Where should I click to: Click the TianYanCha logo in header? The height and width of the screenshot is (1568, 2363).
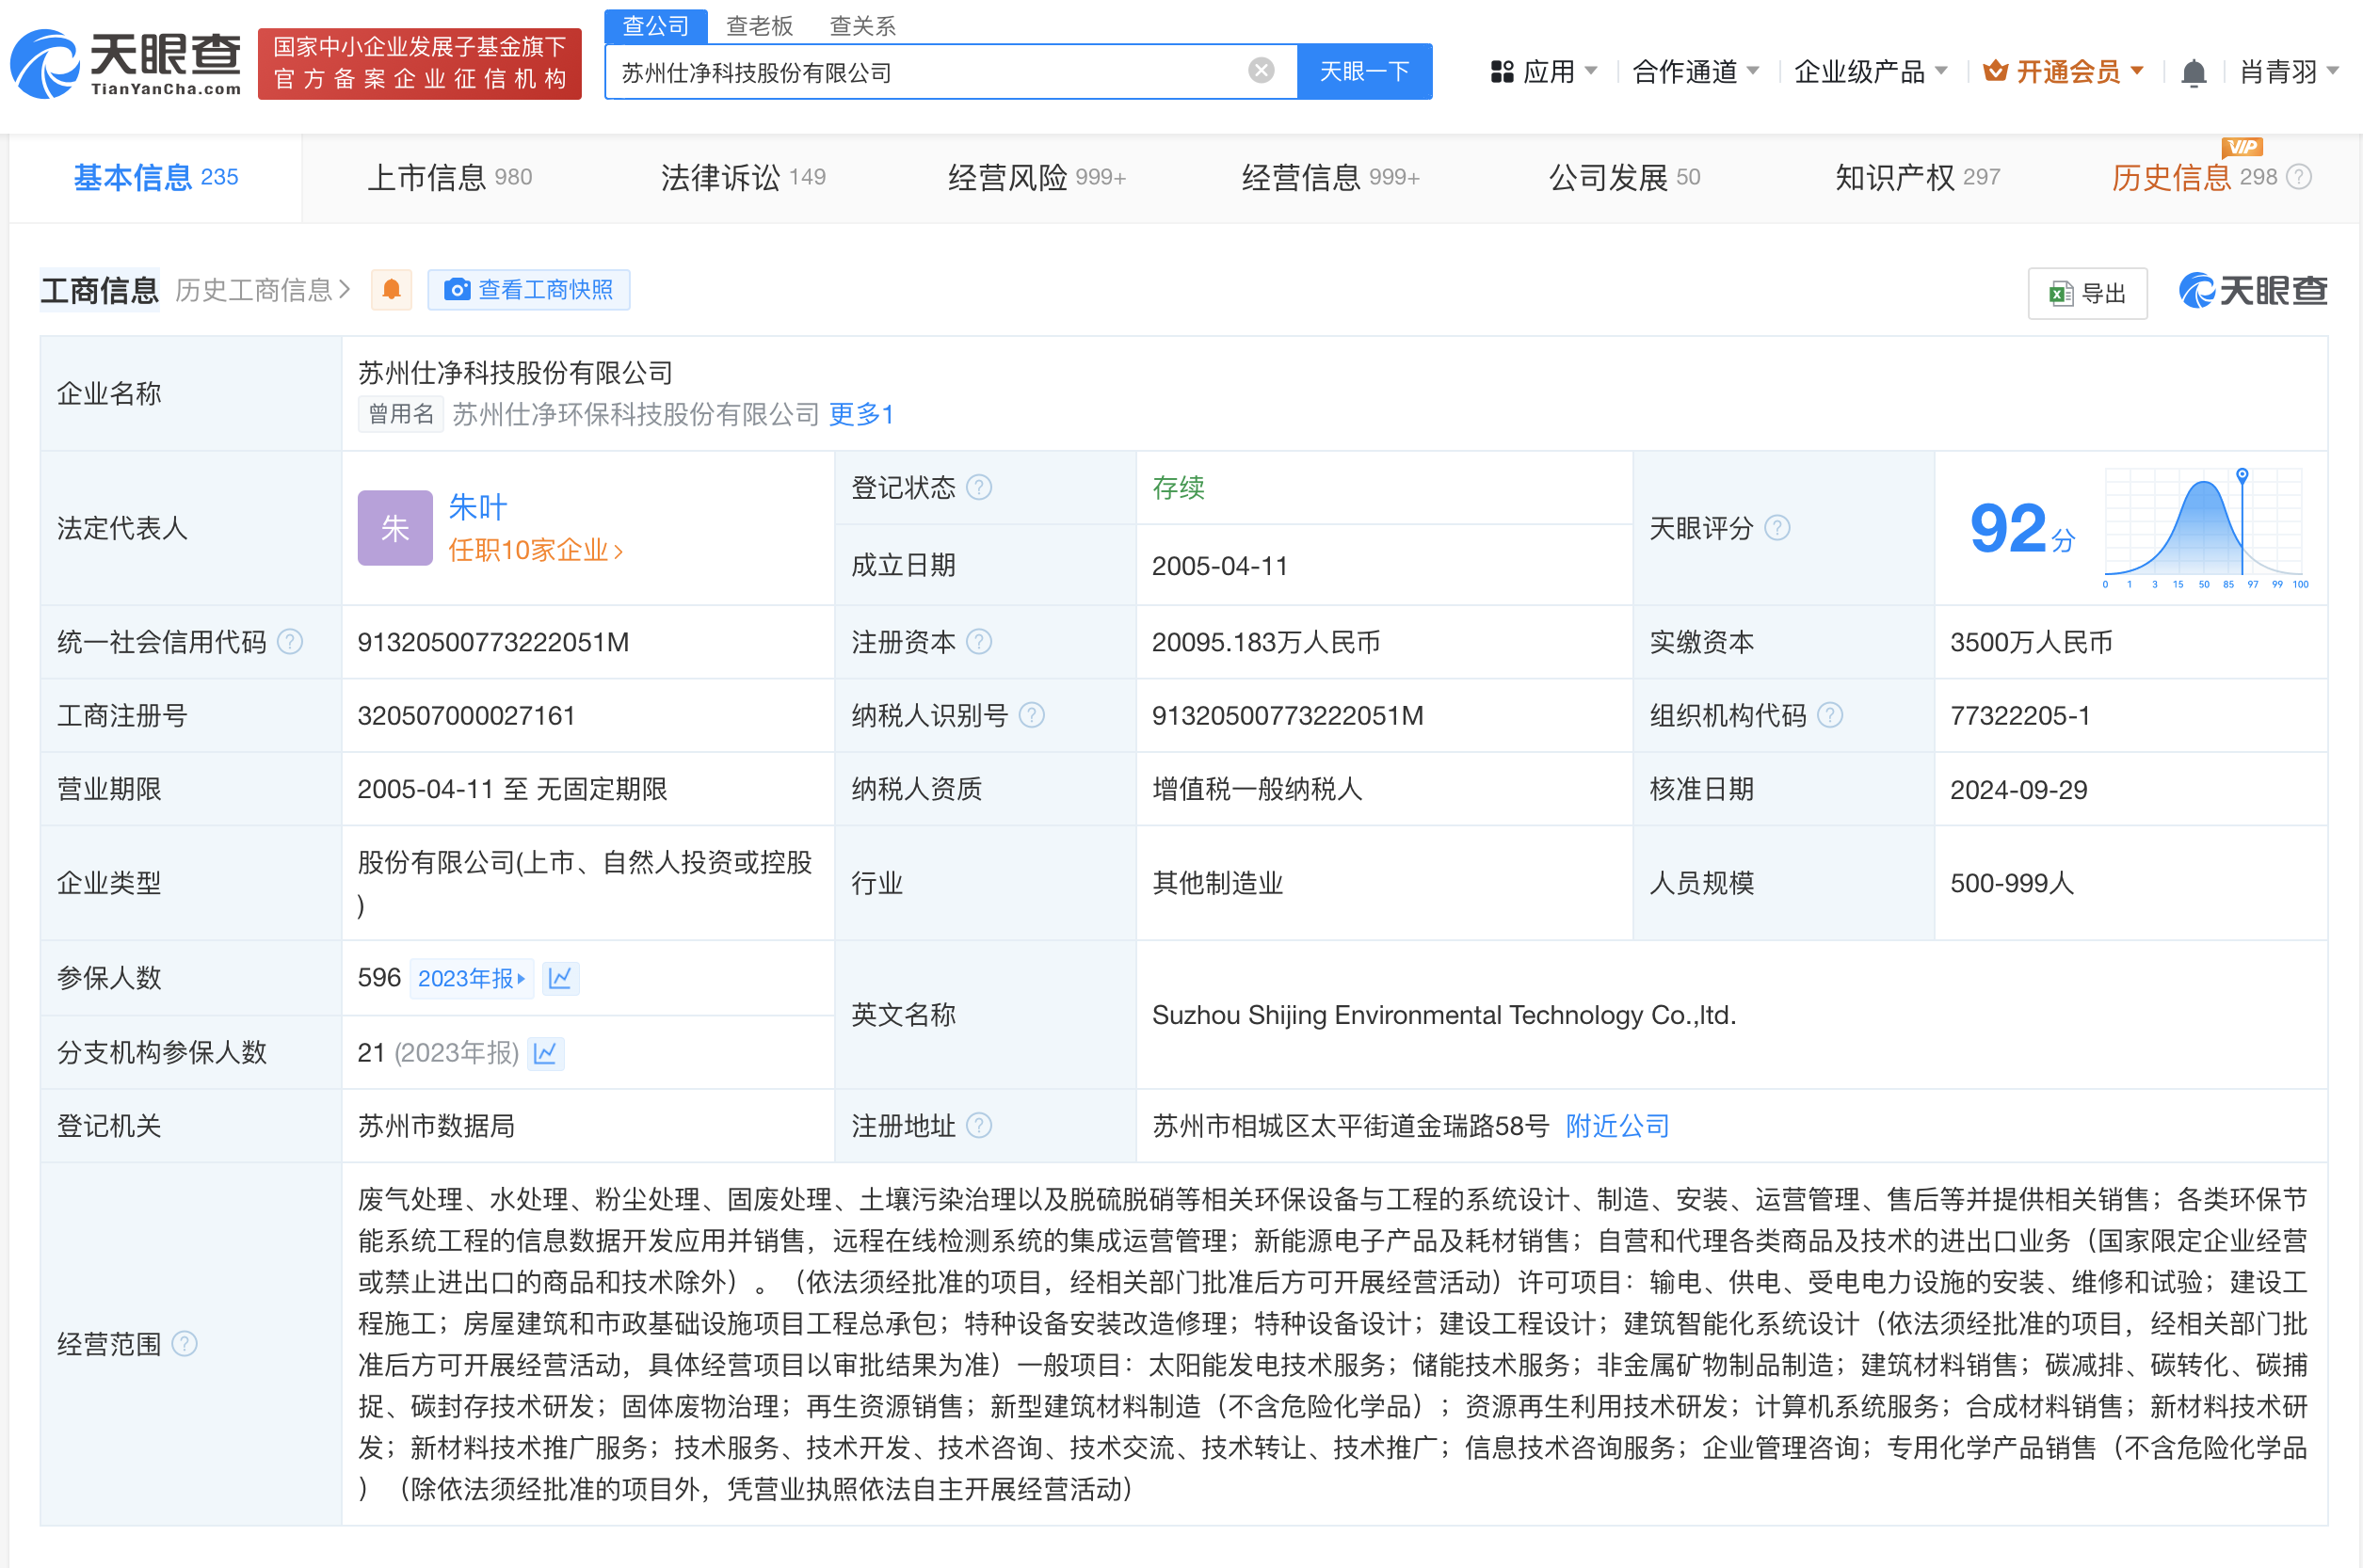(x=126, y=64)
